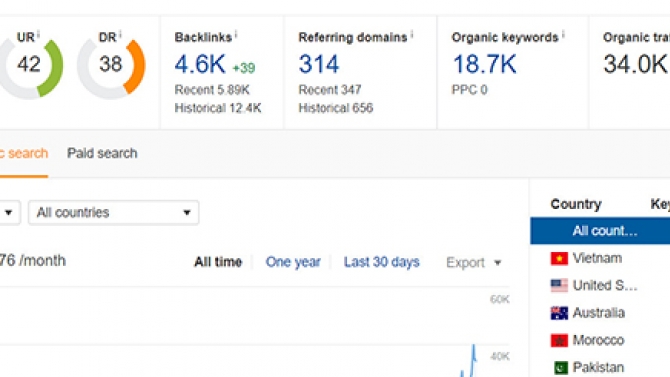
Task: Select the One year range
Action: click(x=293, y=262)
